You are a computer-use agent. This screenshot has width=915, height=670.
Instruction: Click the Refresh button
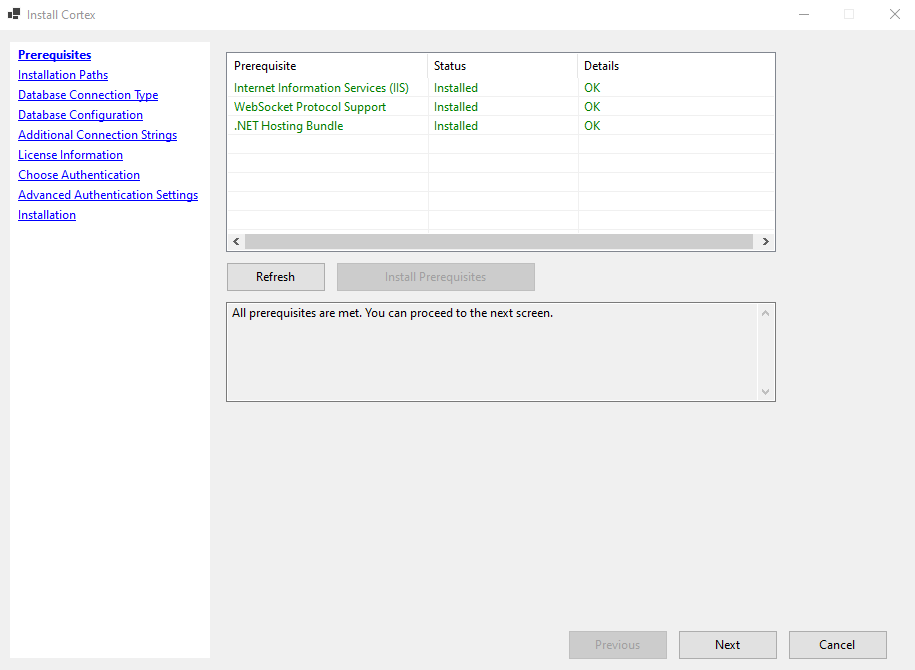click(x=275, y=277)
